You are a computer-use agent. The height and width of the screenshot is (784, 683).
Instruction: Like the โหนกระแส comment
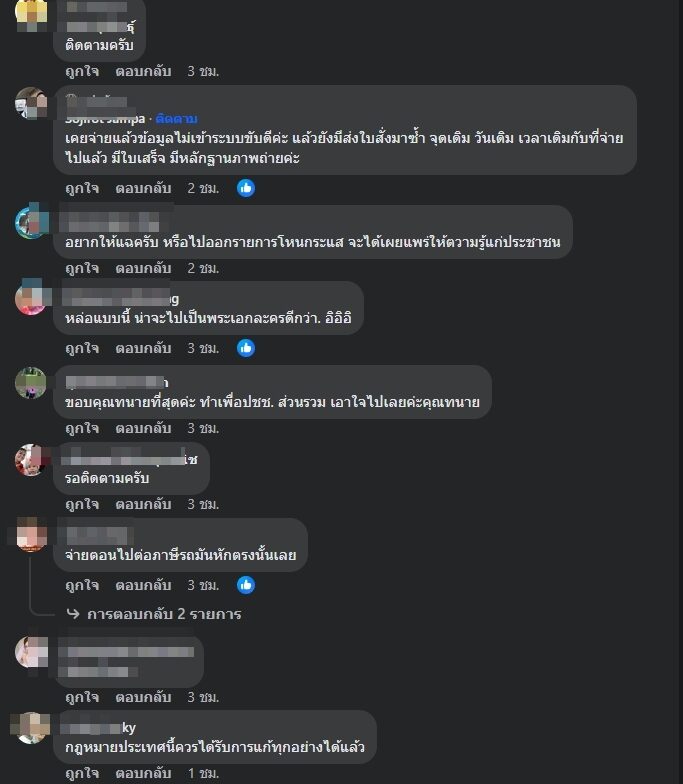[82, 268]
